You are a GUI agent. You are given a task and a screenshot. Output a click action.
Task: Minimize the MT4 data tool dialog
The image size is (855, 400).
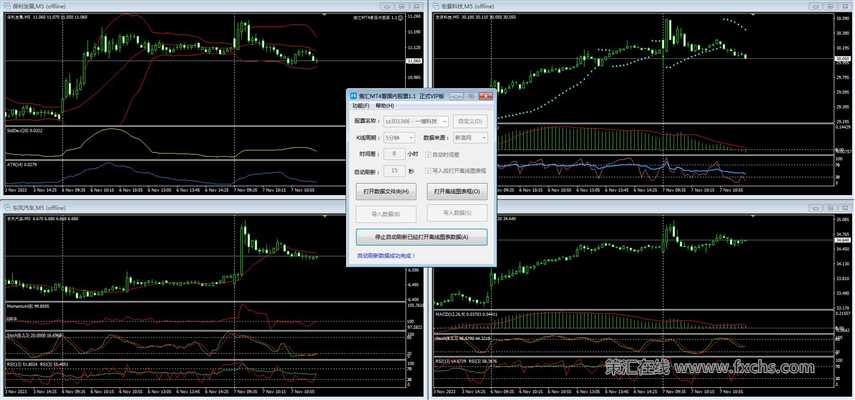tap(457, 96)
